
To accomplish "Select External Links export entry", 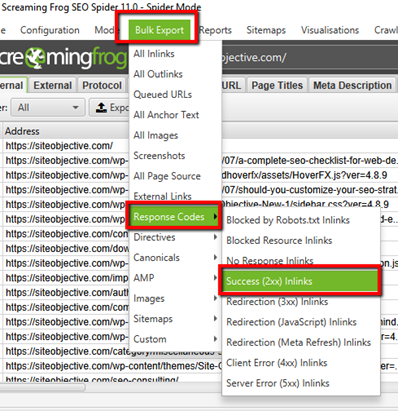I will [x=175, y=196].
